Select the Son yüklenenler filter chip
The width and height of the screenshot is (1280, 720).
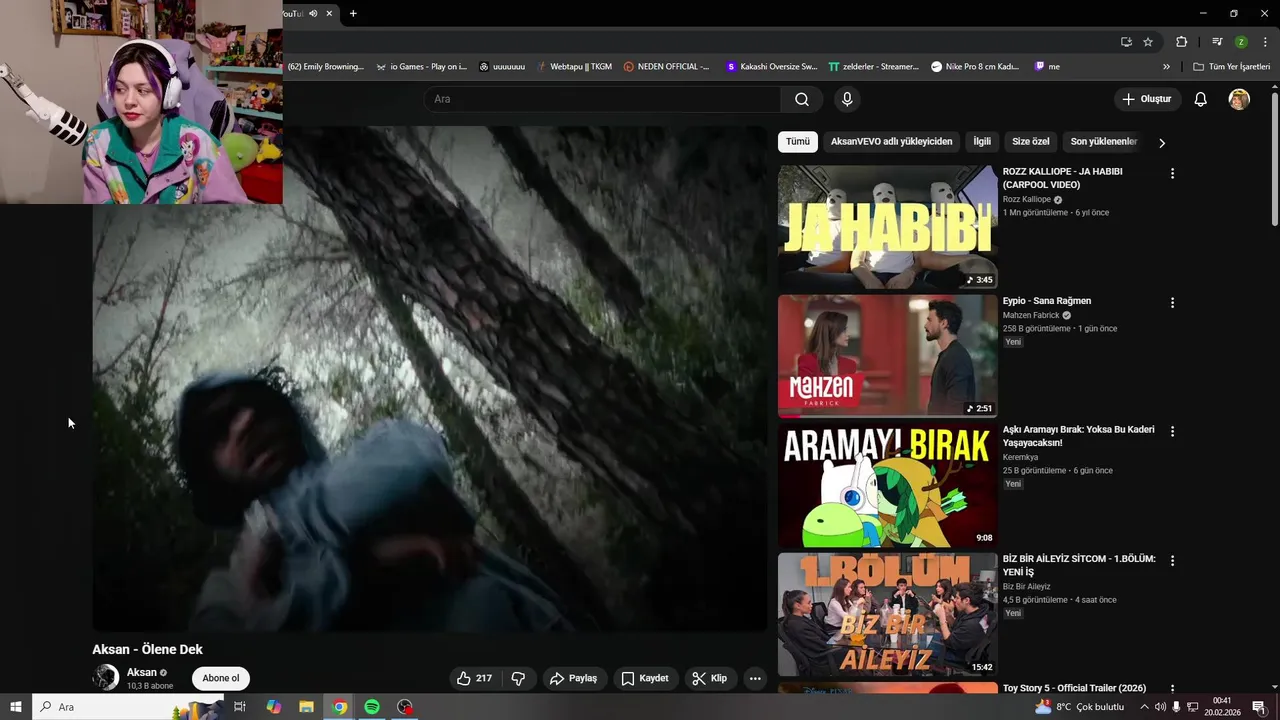(x=1104, y=142)
